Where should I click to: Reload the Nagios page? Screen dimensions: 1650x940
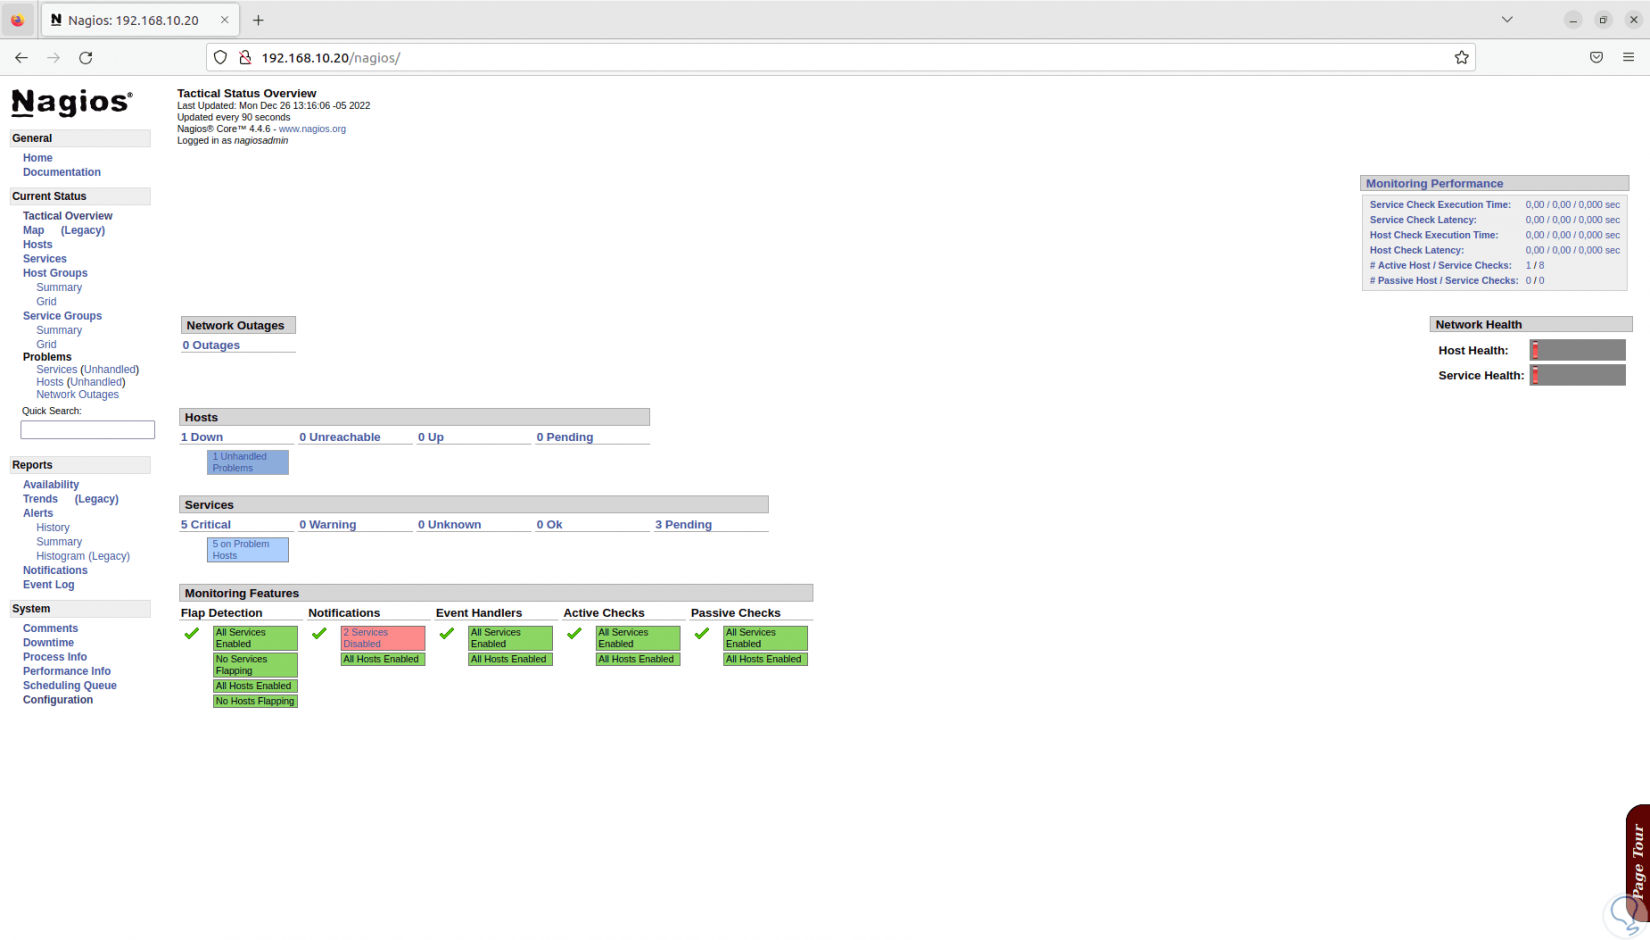[x=86, y=58]
